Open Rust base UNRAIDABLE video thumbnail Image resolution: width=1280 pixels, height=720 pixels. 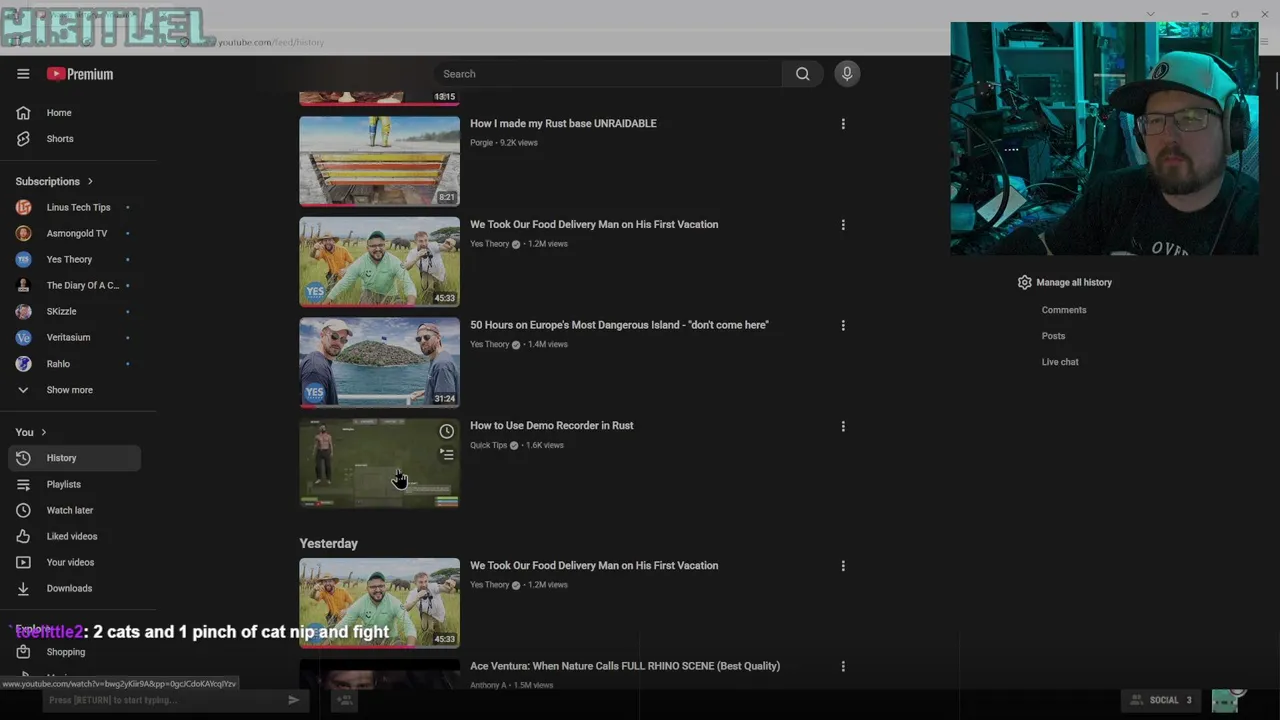point(380,161)
